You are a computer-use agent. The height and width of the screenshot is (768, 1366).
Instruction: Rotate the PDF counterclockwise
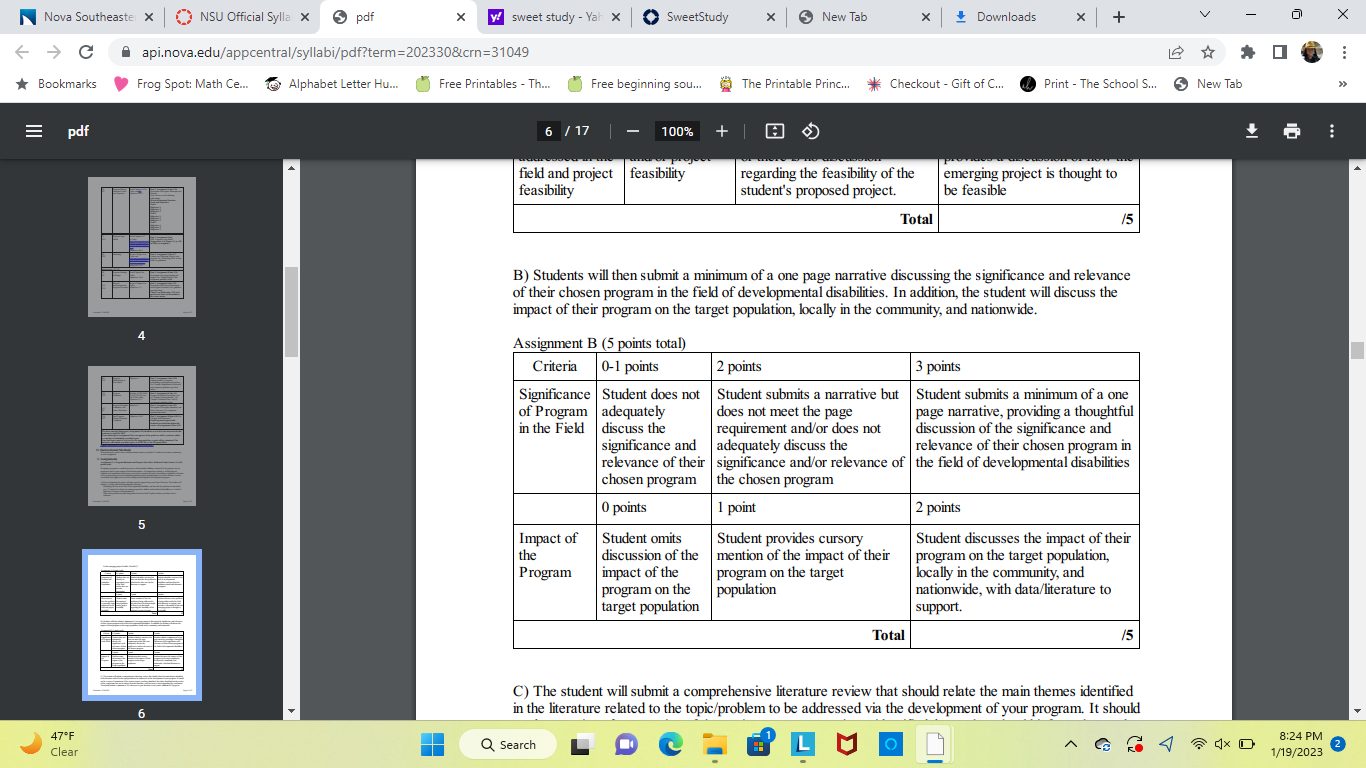pos(811,131)
